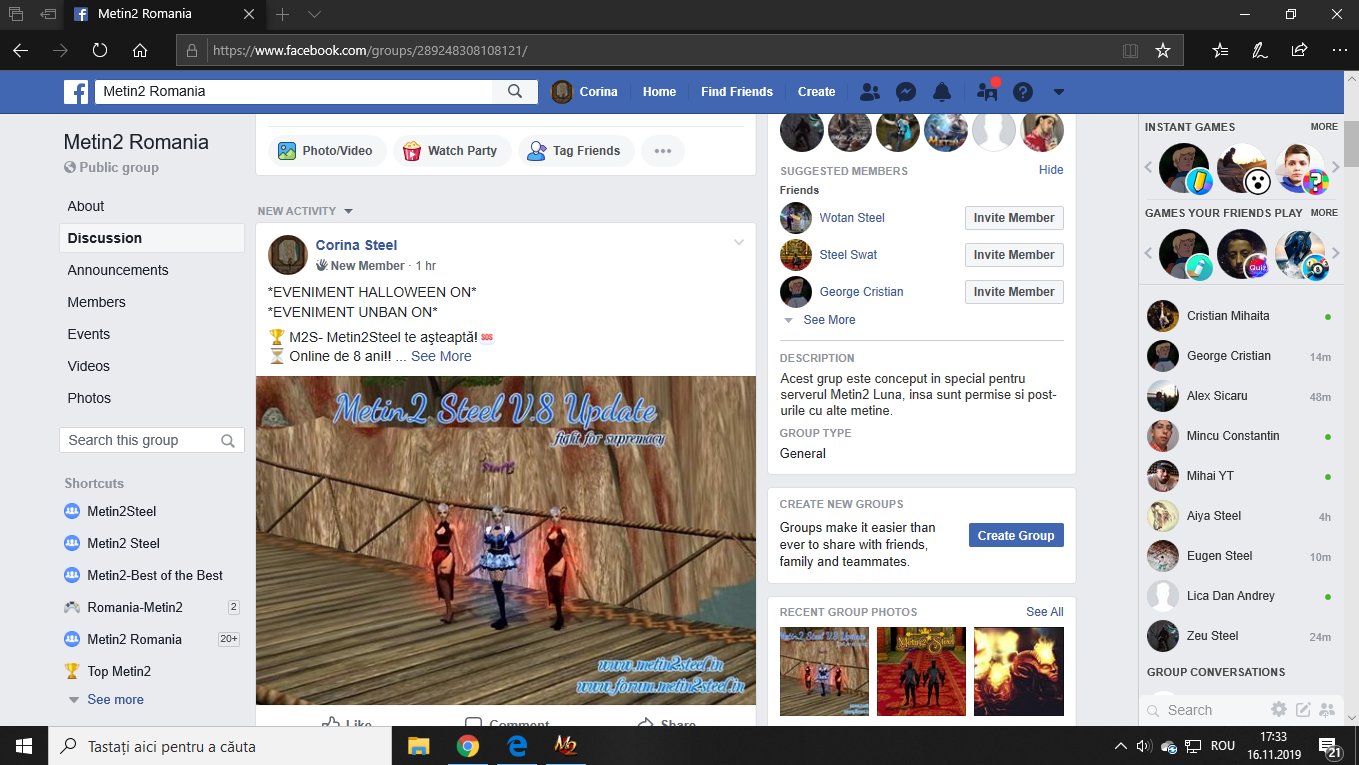Image resolution: width=1359 pixels, height=765 pixels.
Task: Add page to favorites star icon
Action: pos(1162,50)
